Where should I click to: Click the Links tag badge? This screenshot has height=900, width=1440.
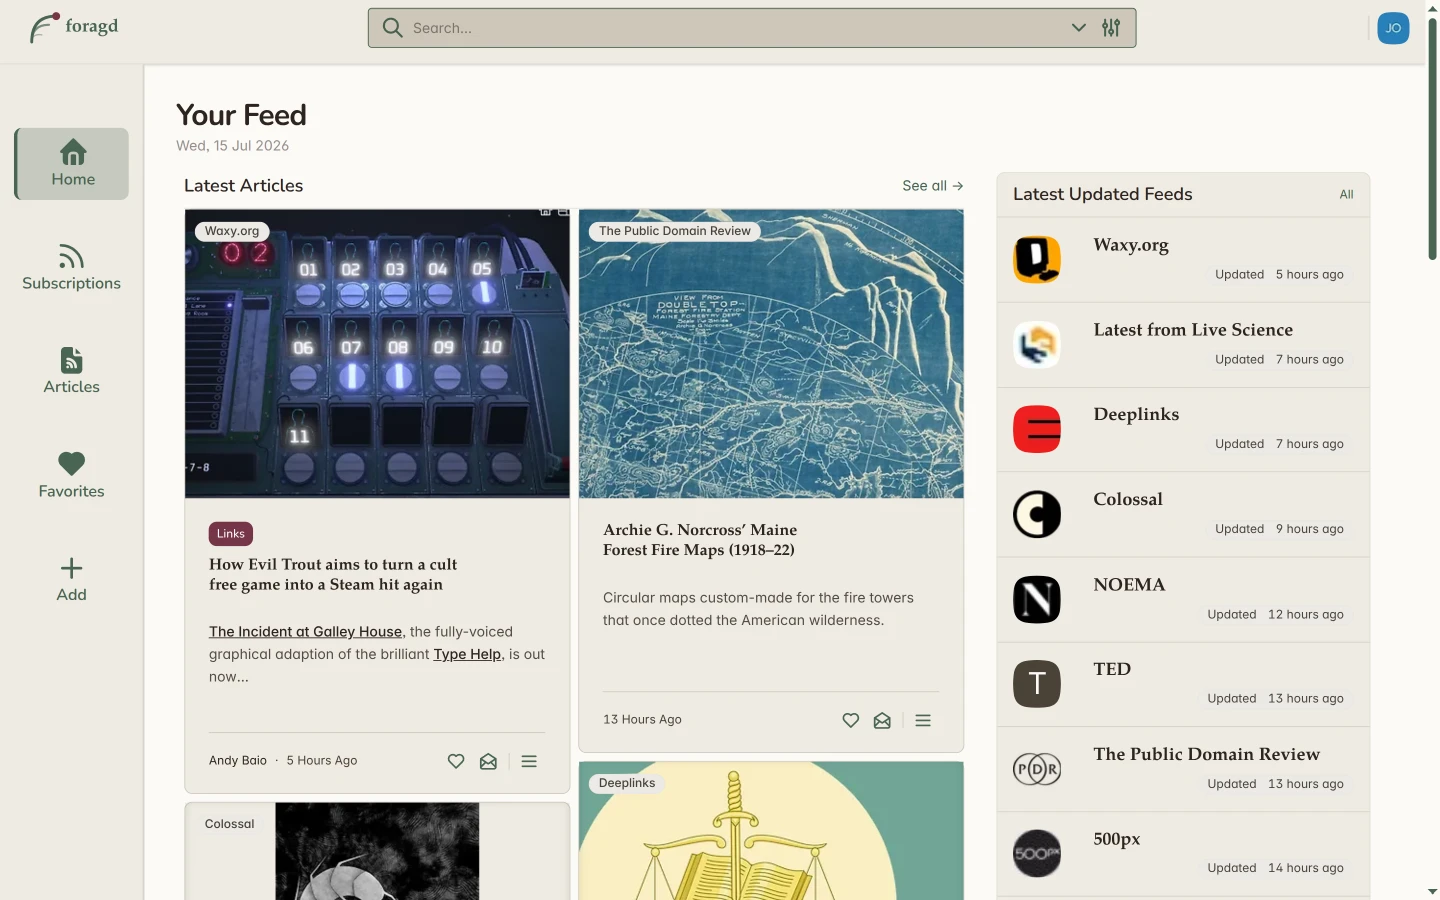point(231,534)
